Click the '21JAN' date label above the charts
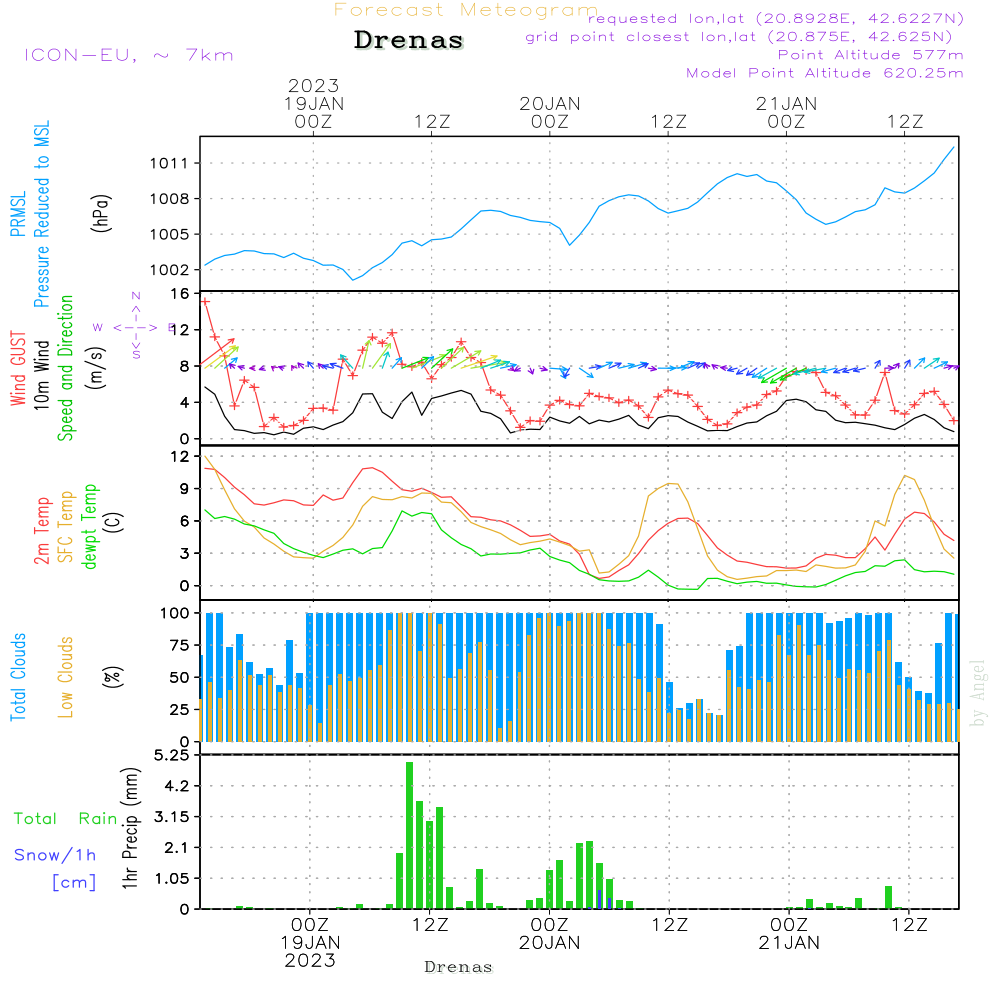Viewport: 1000px width, 1000px height. click(786, 104)
